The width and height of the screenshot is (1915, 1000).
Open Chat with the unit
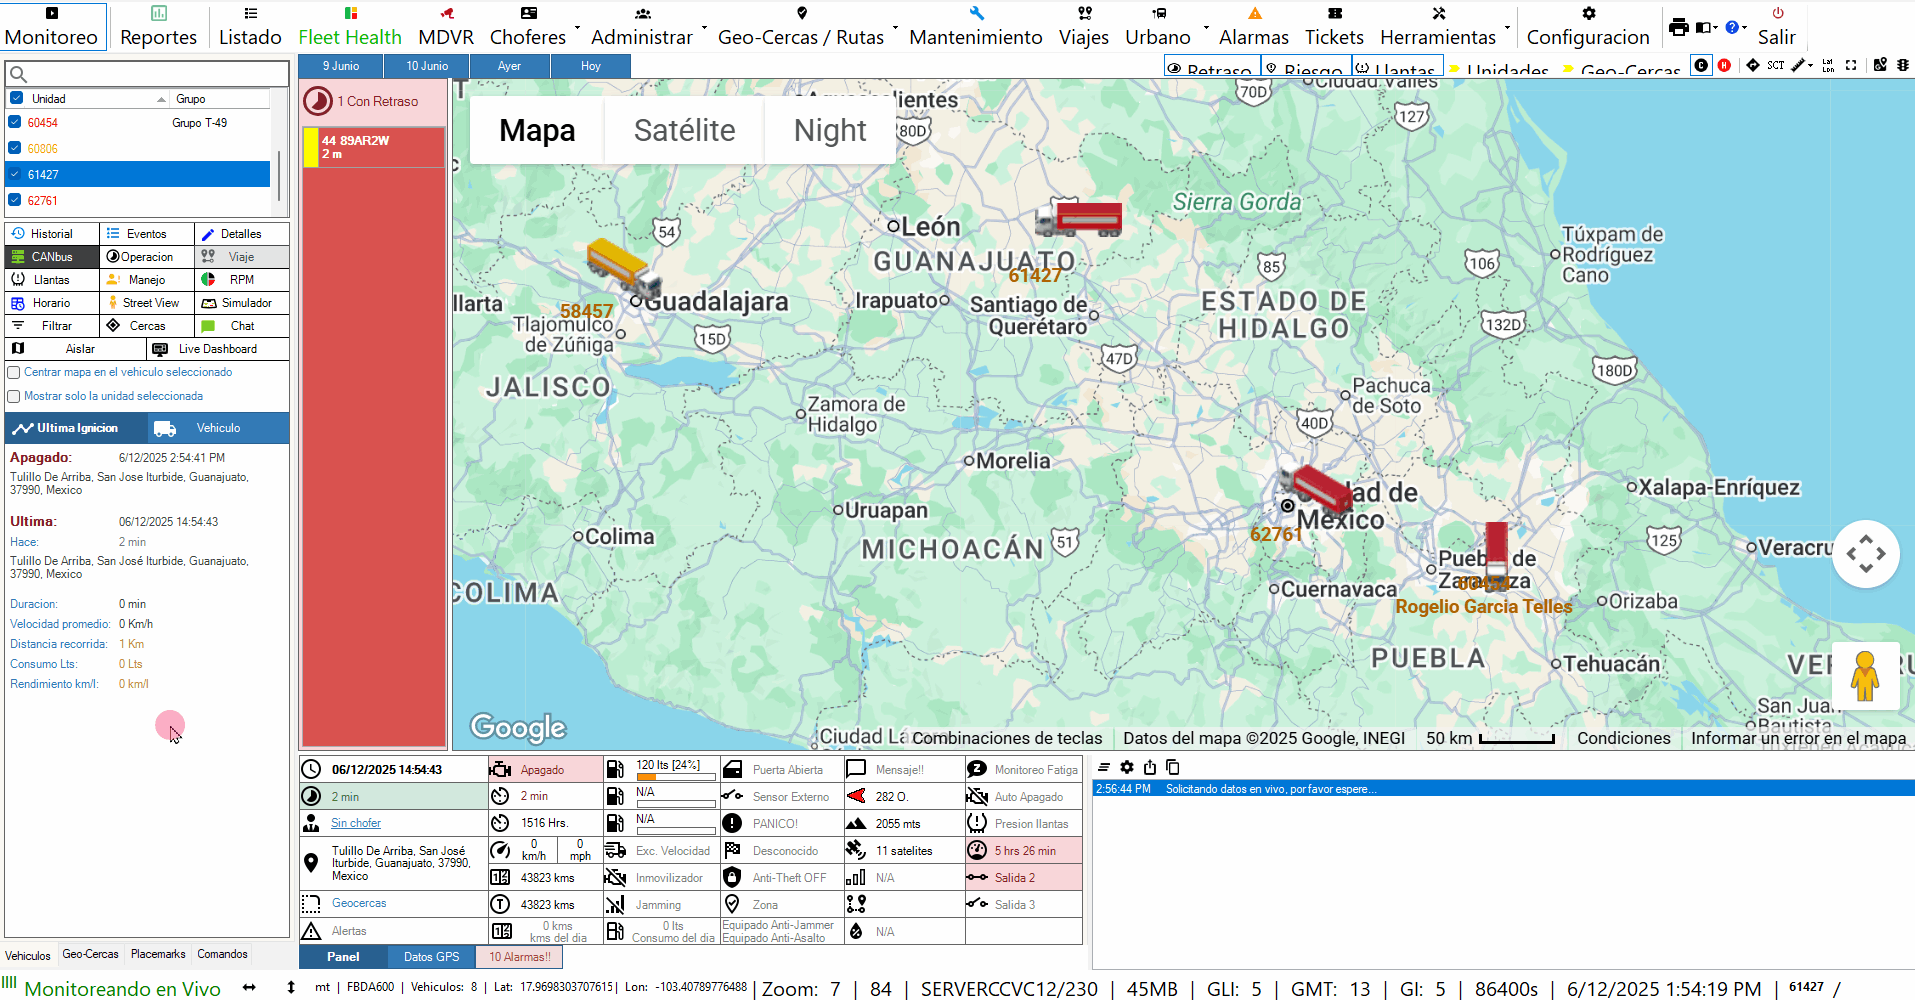[242, 326]
